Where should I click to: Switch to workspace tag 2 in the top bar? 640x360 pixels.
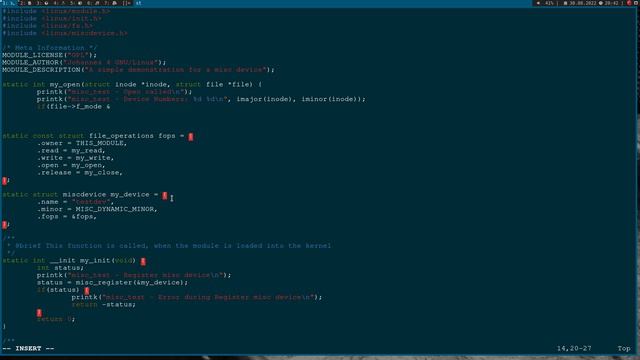click(x=25, y=3)
